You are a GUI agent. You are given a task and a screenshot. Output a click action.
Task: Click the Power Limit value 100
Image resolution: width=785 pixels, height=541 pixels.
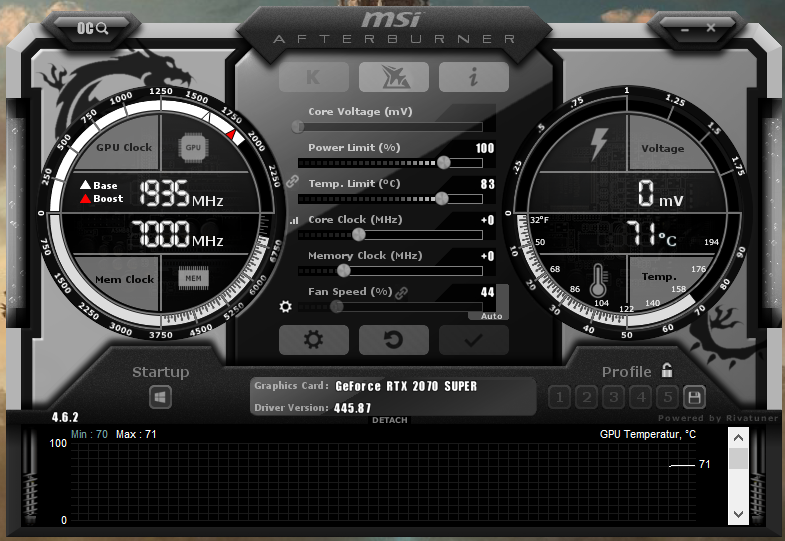[485, 148]
